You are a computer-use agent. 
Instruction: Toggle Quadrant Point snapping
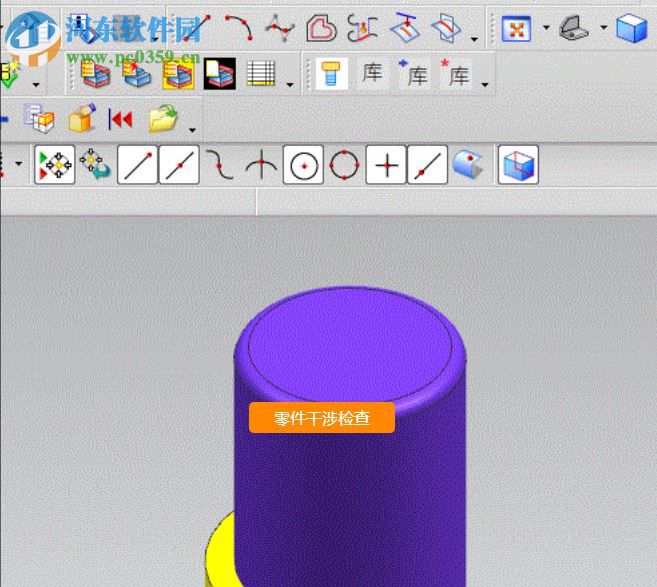pyautogui.click(x=344, y=165)
